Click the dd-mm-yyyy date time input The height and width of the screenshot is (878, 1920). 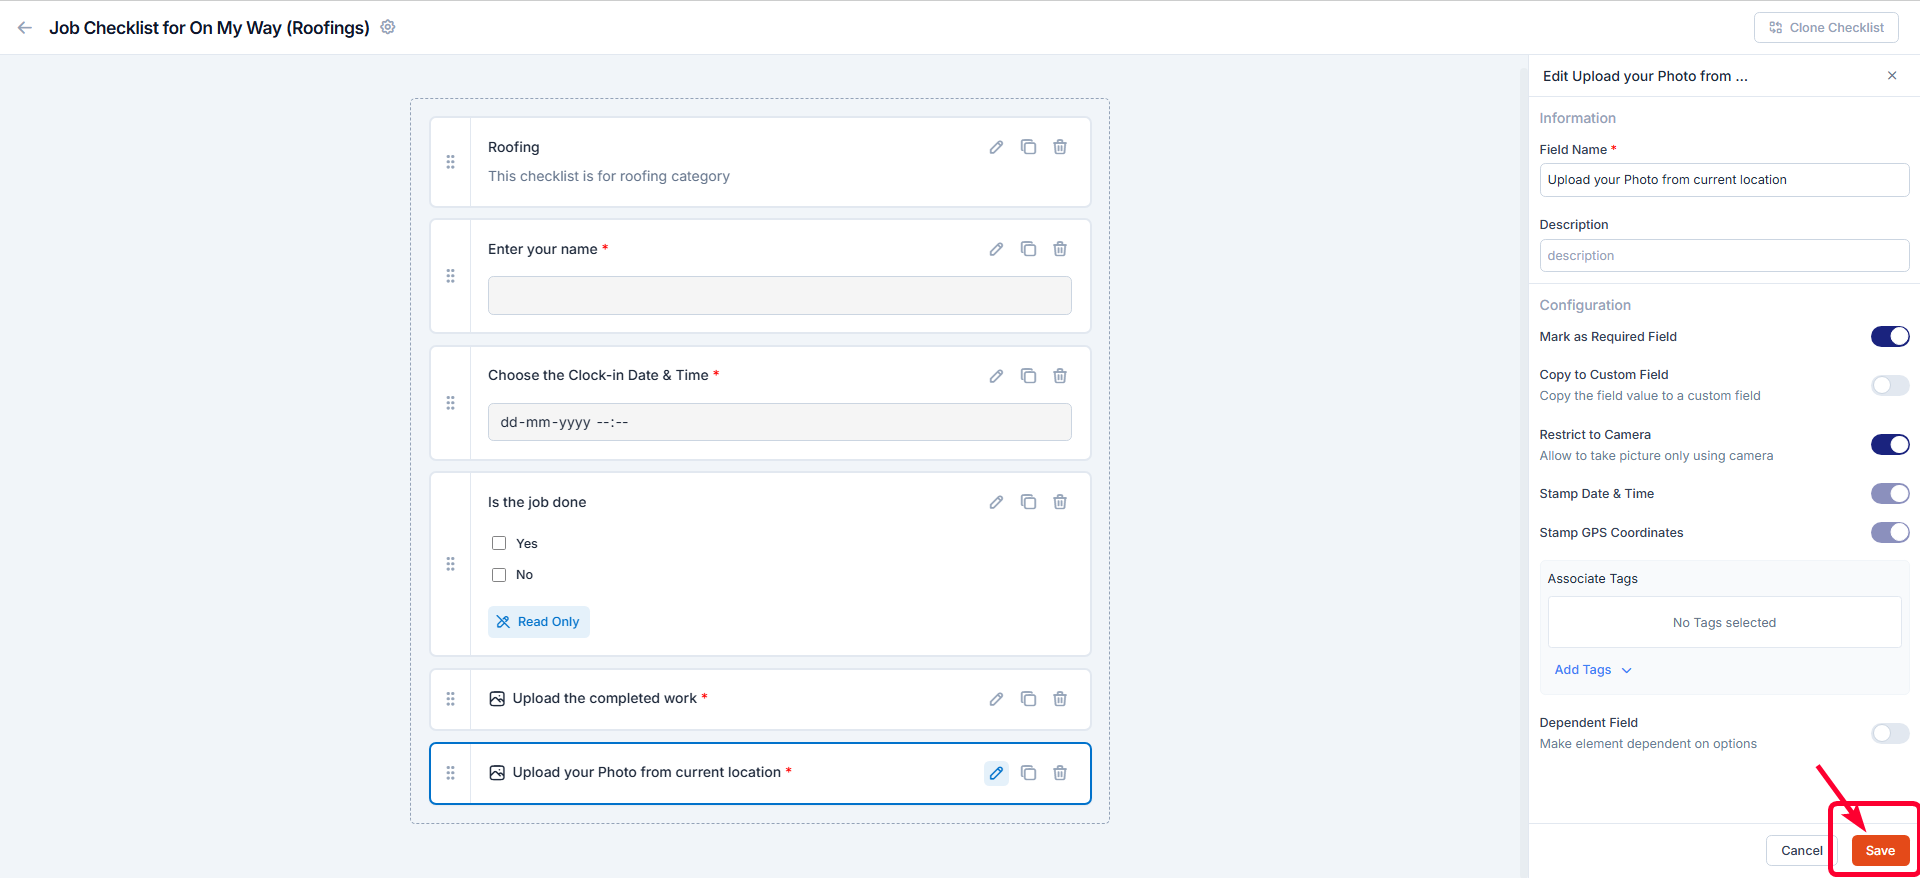tap(780, 422)
